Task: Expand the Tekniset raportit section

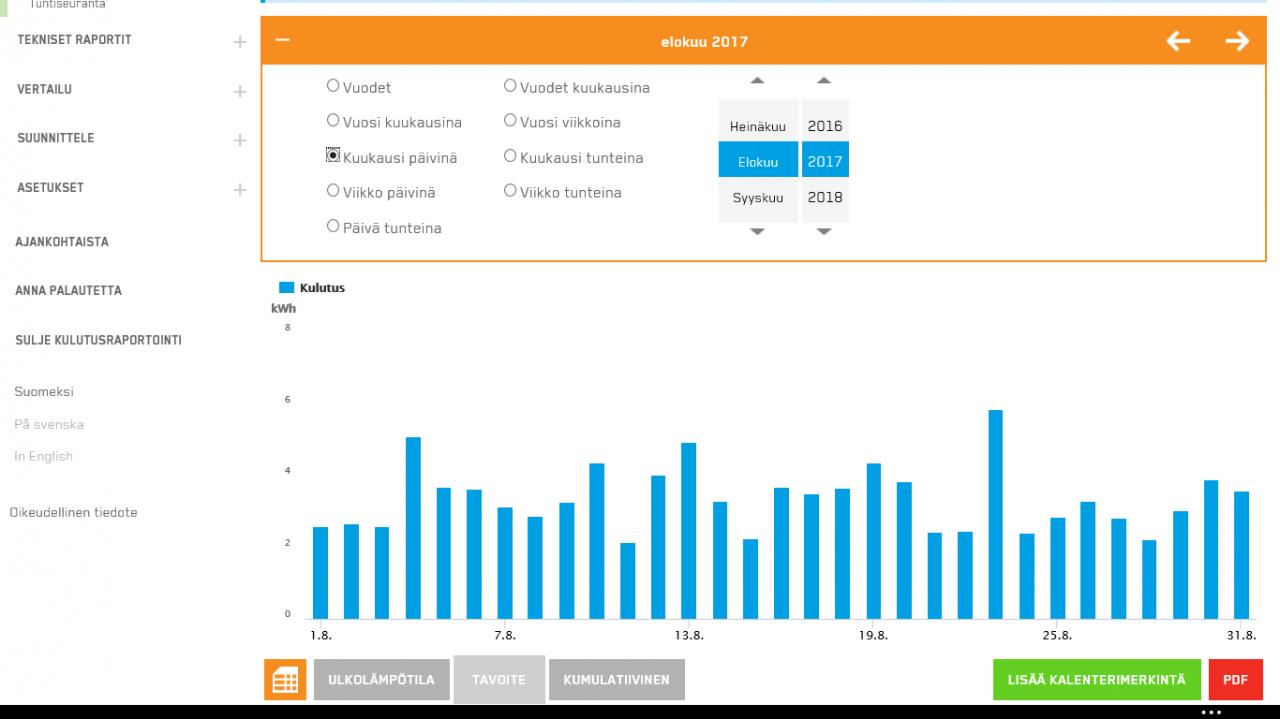Action: (x=239, y=42)
